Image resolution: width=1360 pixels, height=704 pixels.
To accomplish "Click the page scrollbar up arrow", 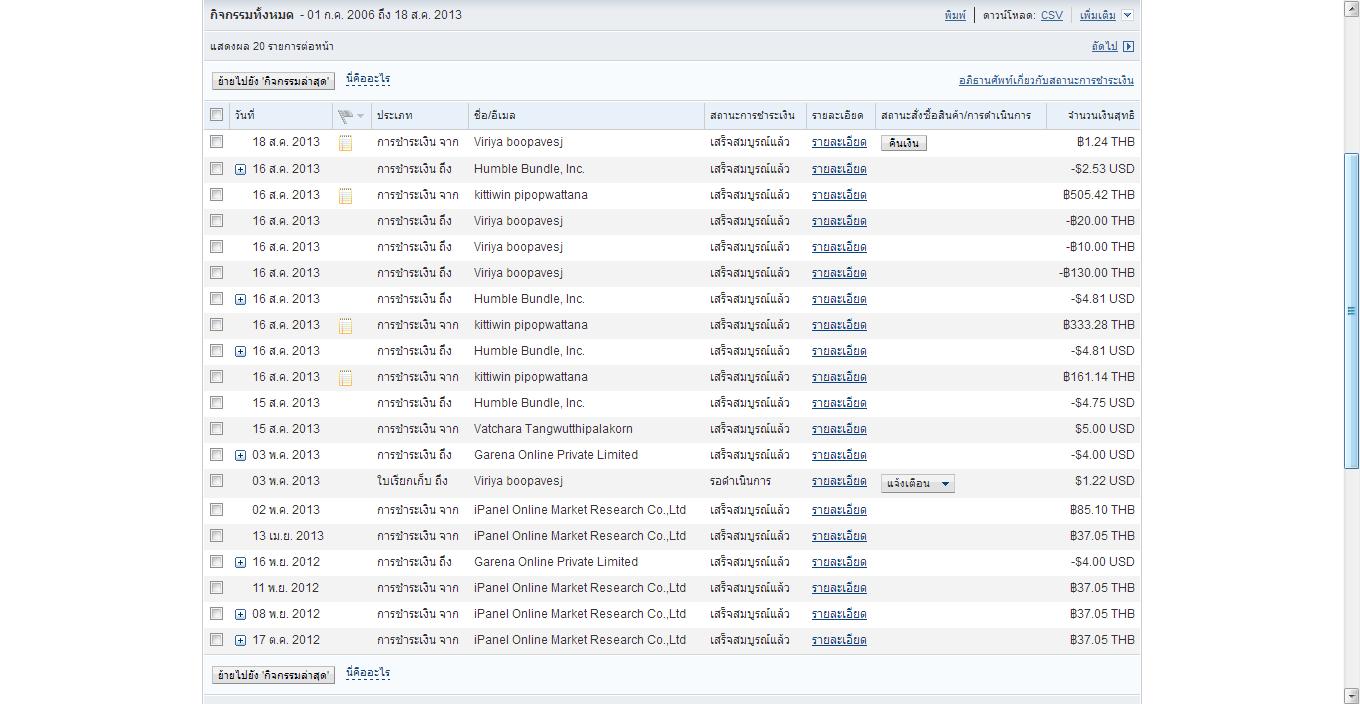I will point(1351,8).
